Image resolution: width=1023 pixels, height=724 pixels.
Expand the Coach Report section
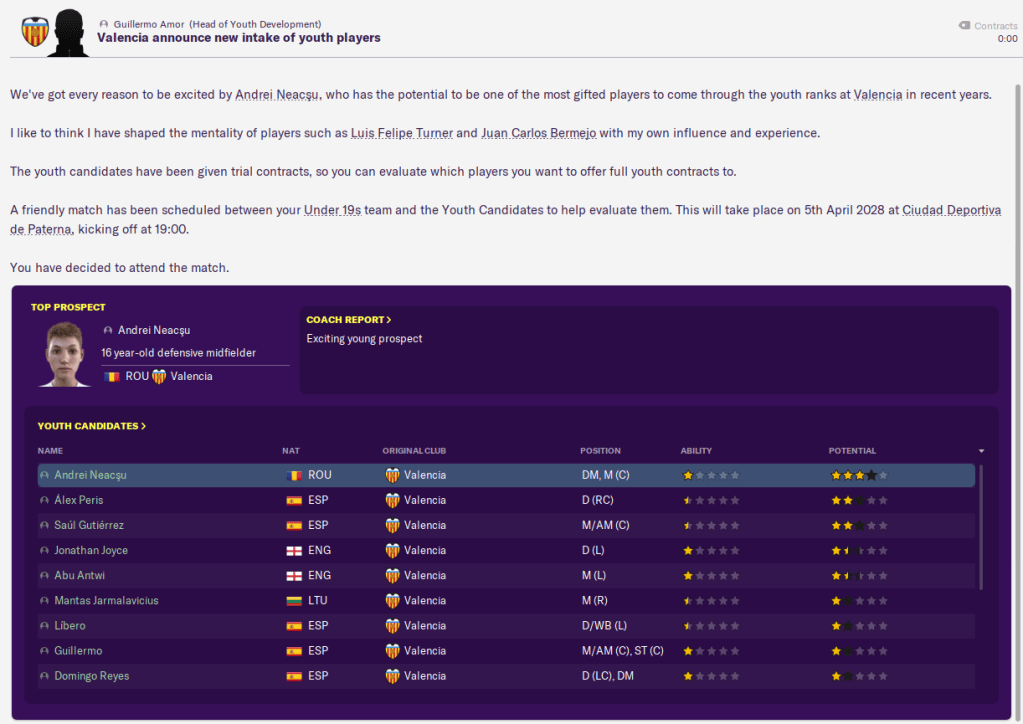[349, 320]
